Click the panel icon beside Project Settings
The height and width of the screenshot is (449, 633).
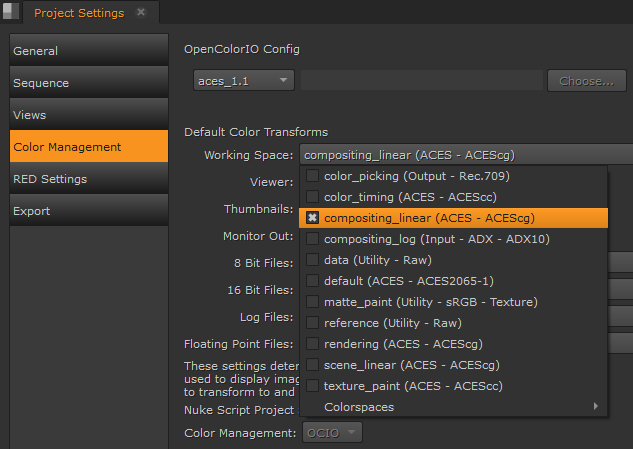point(11,12)
